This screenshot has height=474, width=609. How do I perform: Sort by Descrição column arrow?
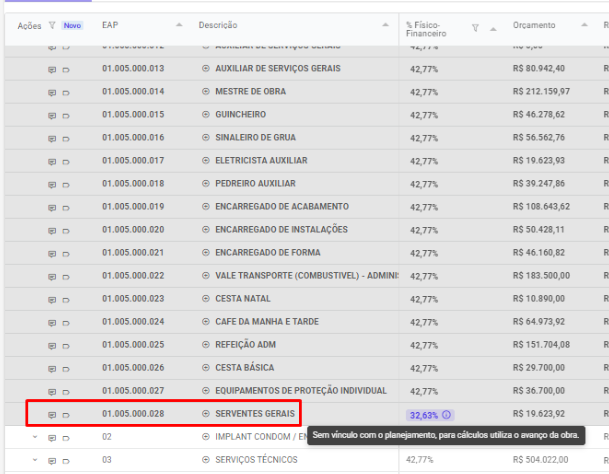pos(385,25)
